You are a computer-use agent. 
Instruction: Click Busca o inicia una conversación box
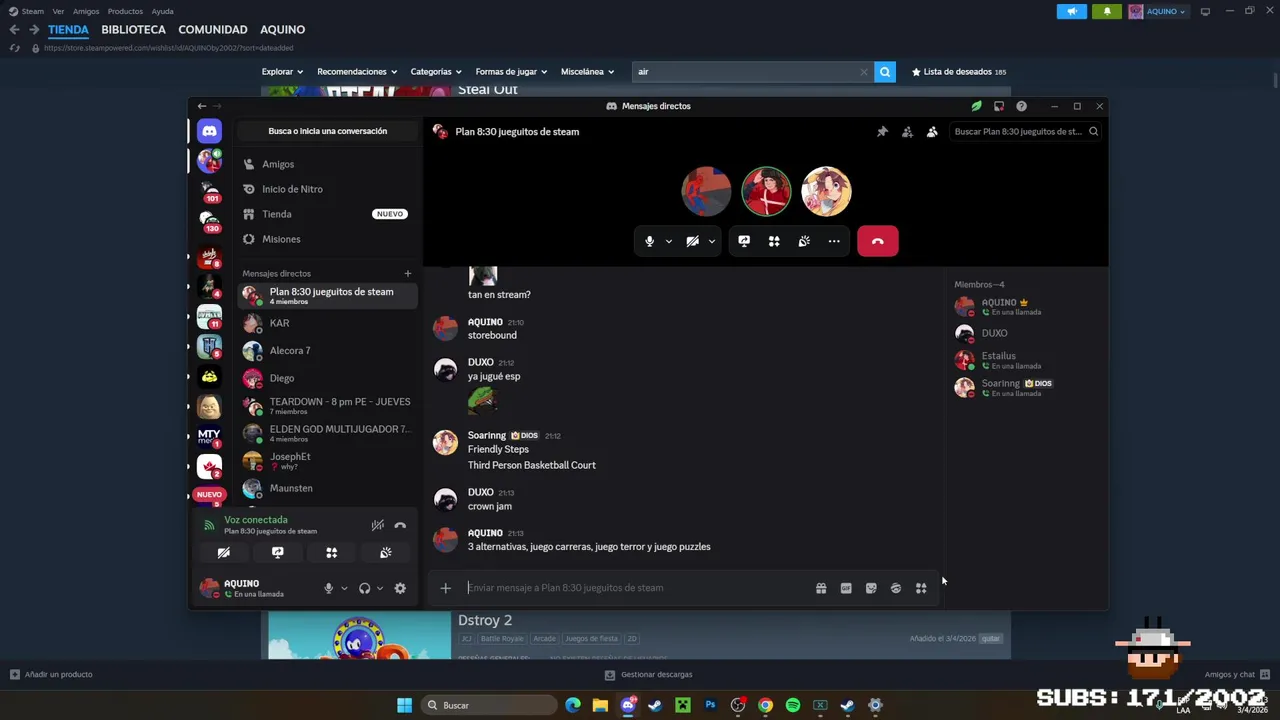point(327,131)
